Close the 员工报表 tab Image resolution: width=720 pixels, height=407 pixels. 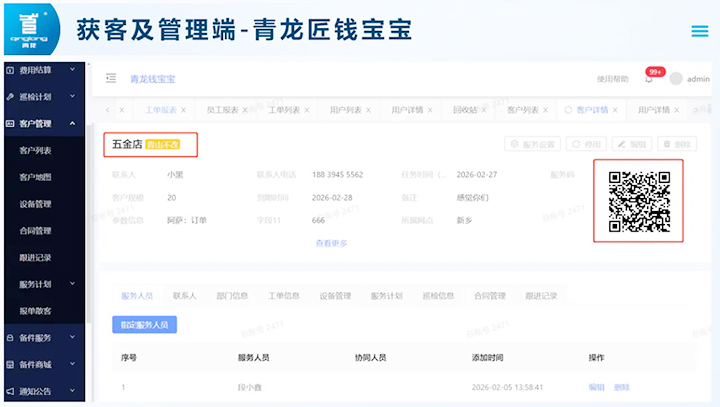tap(245, 110)
